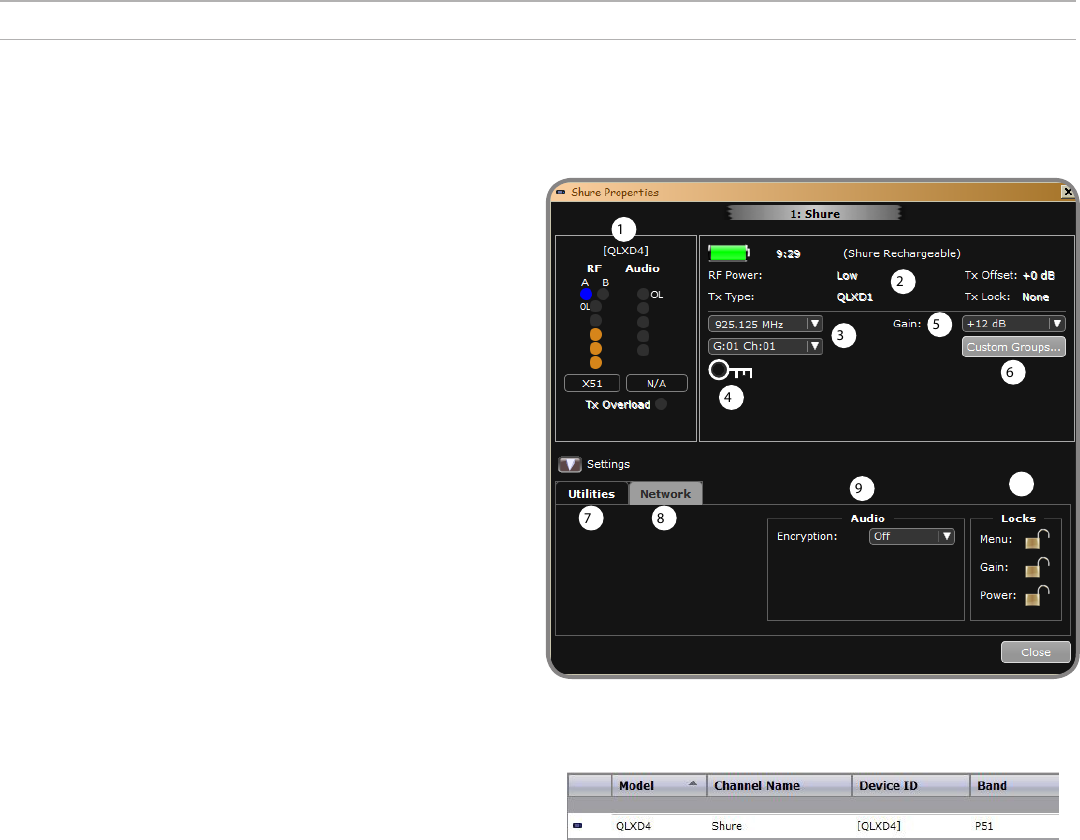
Task: Click the [QLXD4] device label
Action: [625, 251]
